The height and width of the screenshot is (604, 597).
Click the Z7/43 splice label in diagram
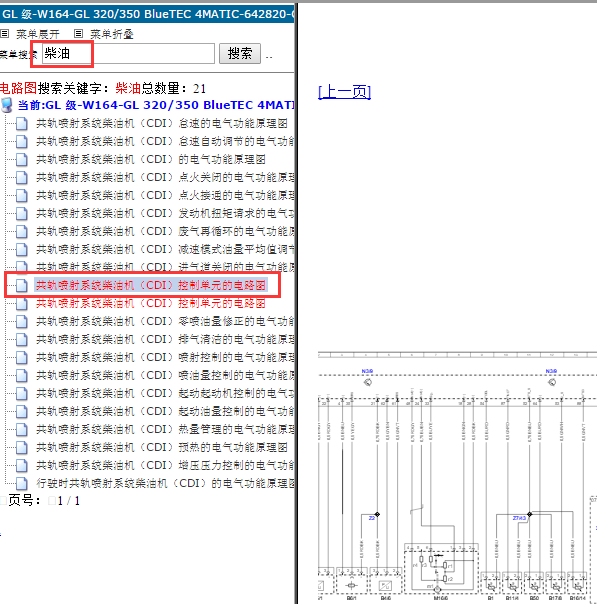[x=519, y=518]
